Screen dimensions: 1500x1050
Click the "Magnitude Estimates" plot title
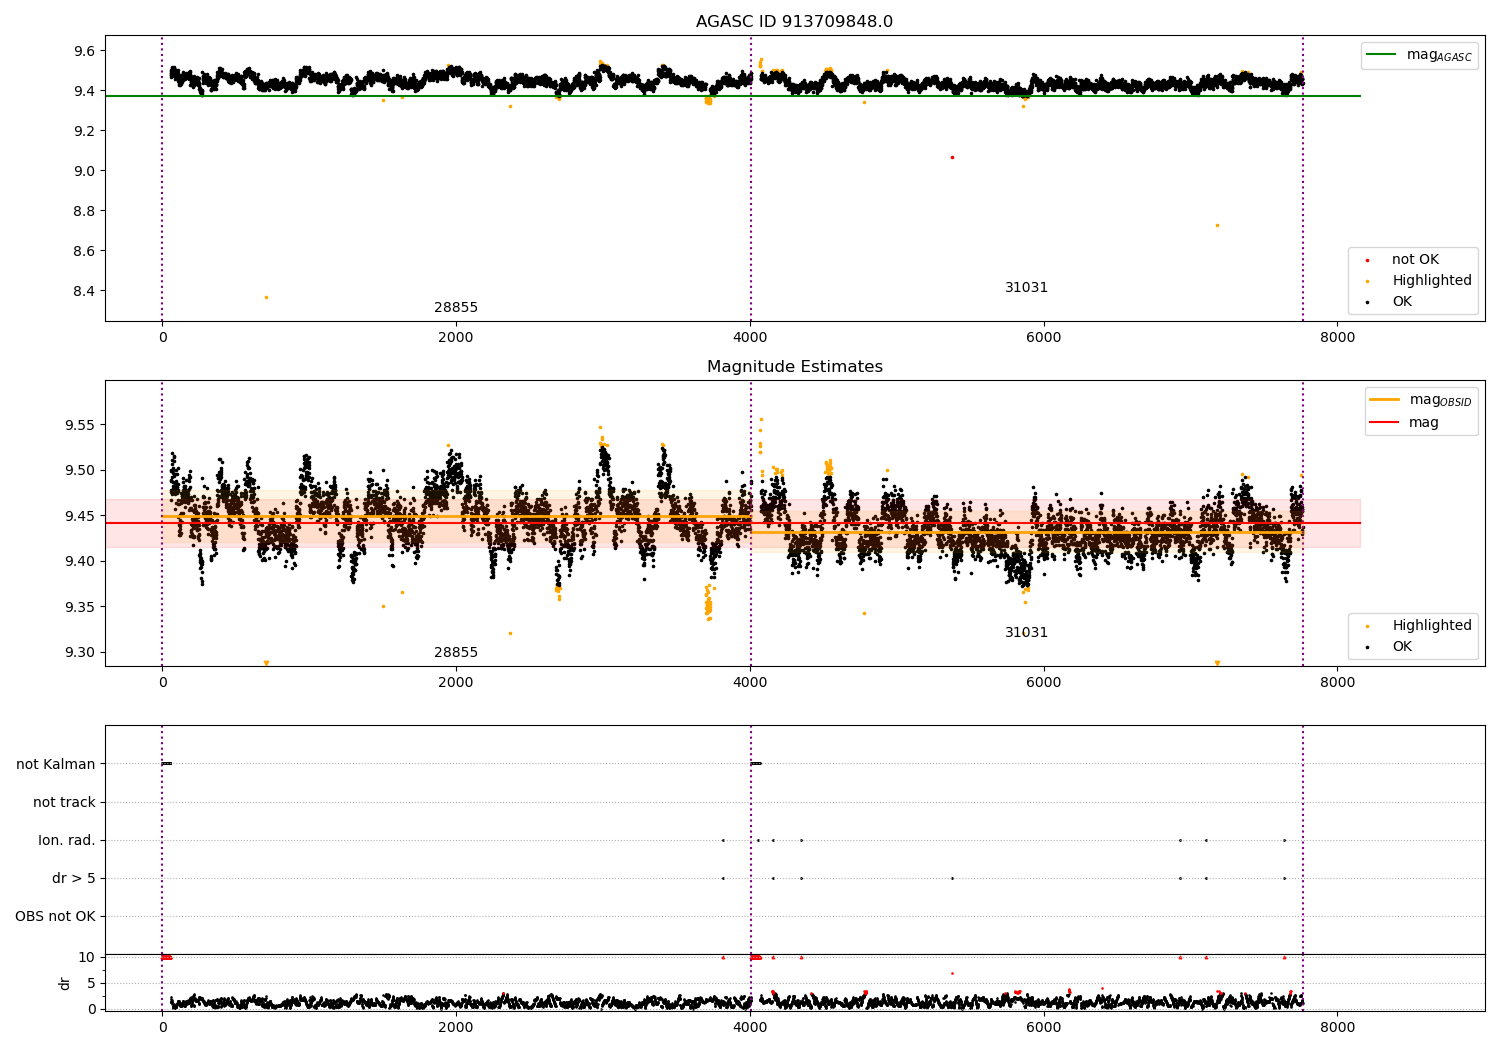point(795,367)
